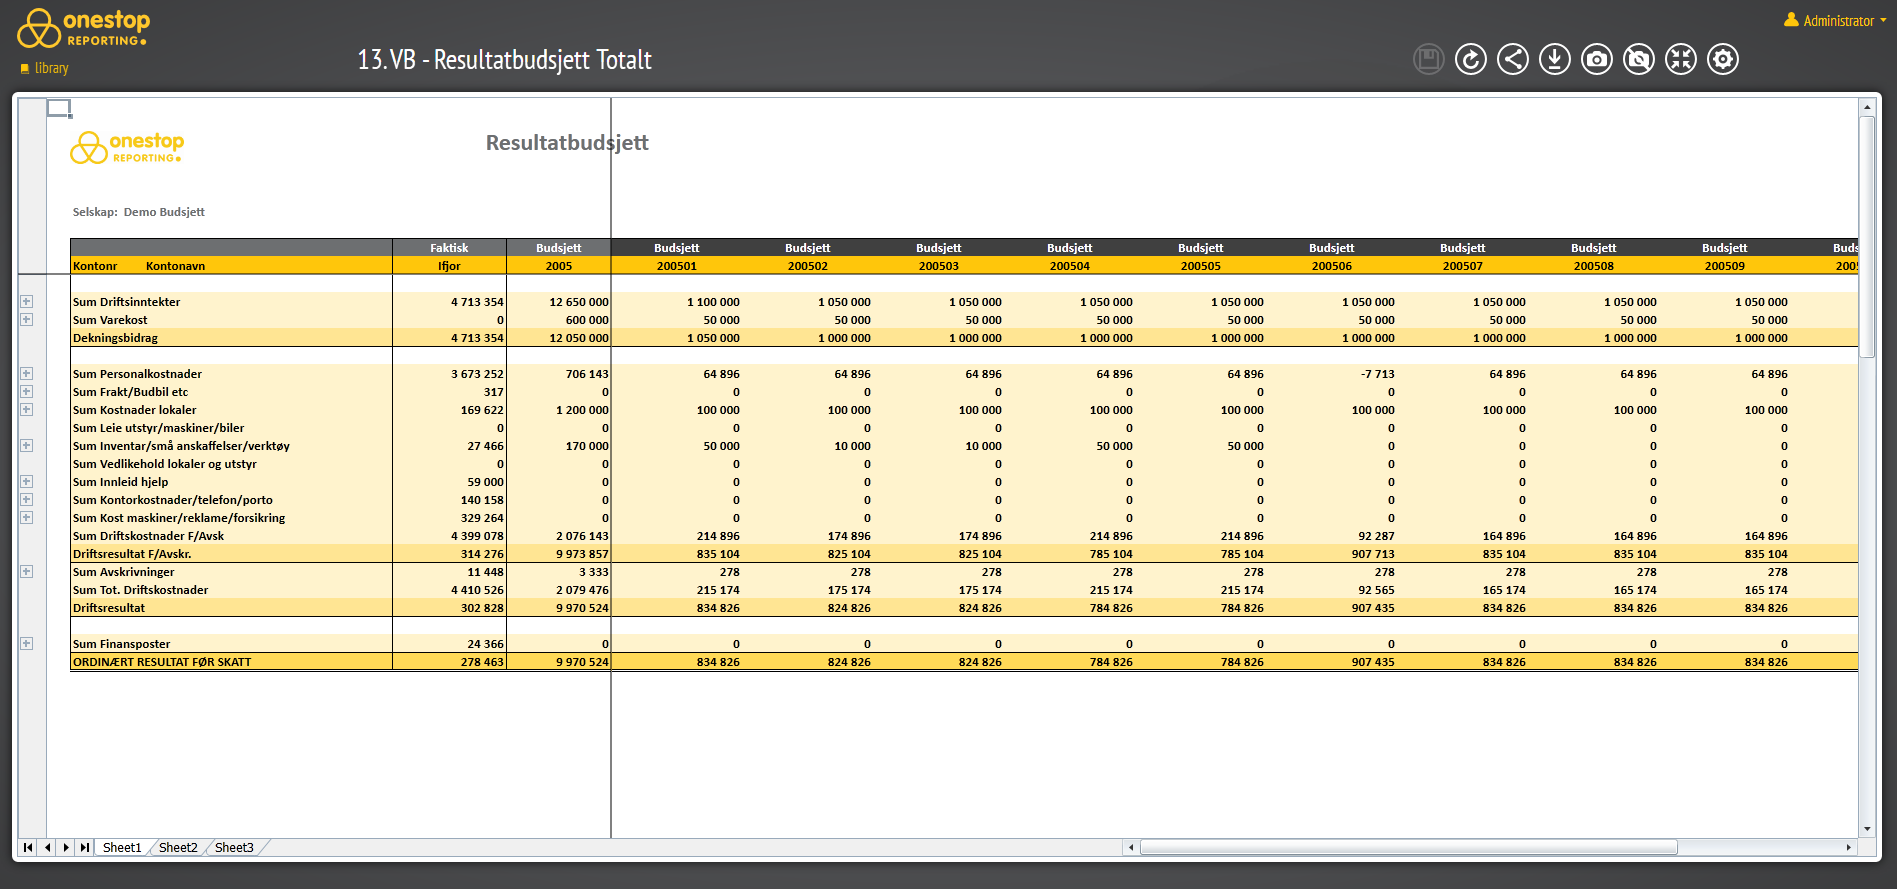The height and width of the screenshot is (889, 1897).
Task: Click the grayed-out save disk icon
Action: pyautogui.click(x=1428, y=59)
